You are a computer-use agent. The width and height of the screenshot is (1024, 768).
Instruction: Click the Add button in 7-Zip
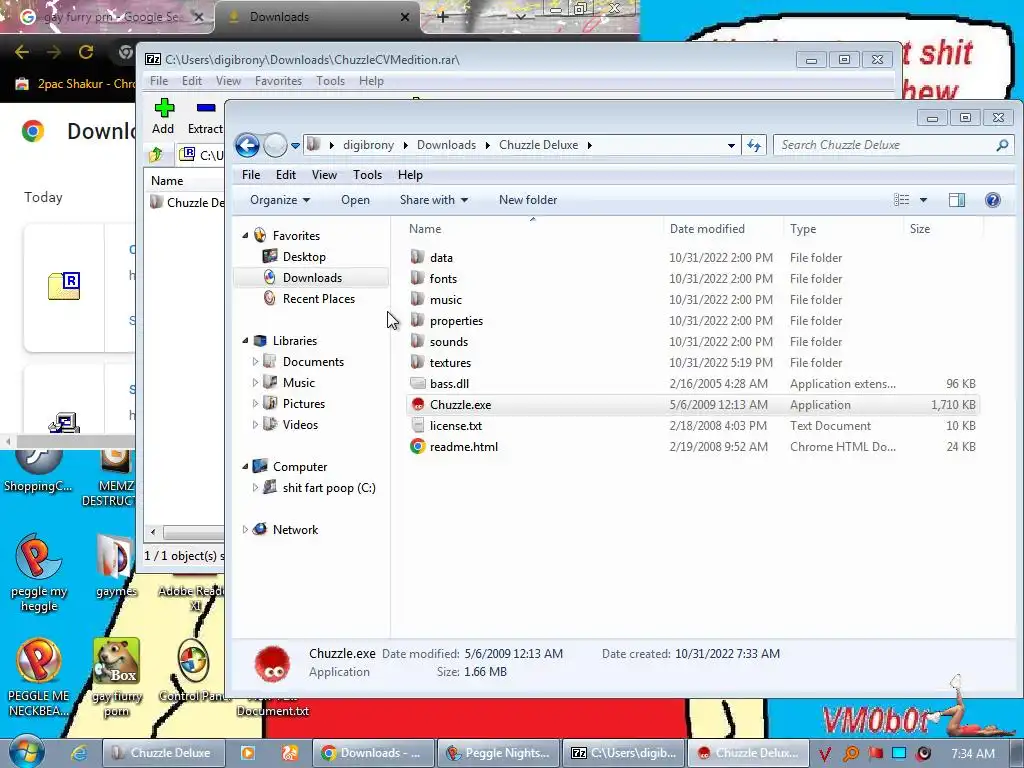(163, 116)
